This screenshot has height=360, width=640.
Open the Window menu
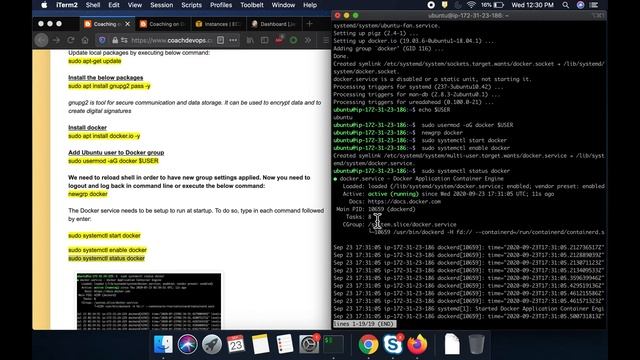(x=283, y=5)
